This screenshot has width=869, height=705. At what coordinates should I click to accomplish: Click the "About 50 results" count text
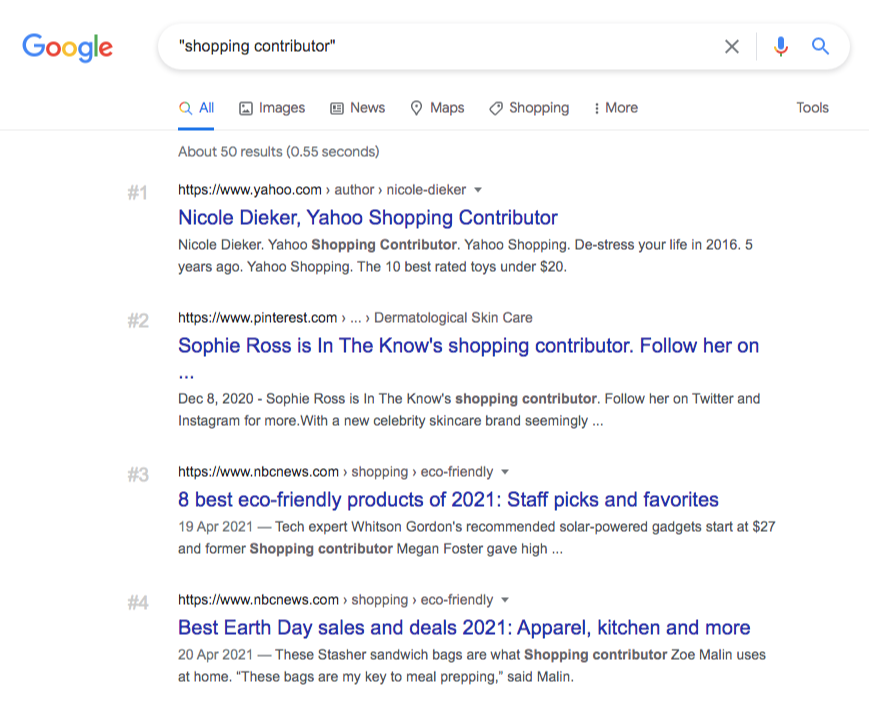tap(279, 152)
